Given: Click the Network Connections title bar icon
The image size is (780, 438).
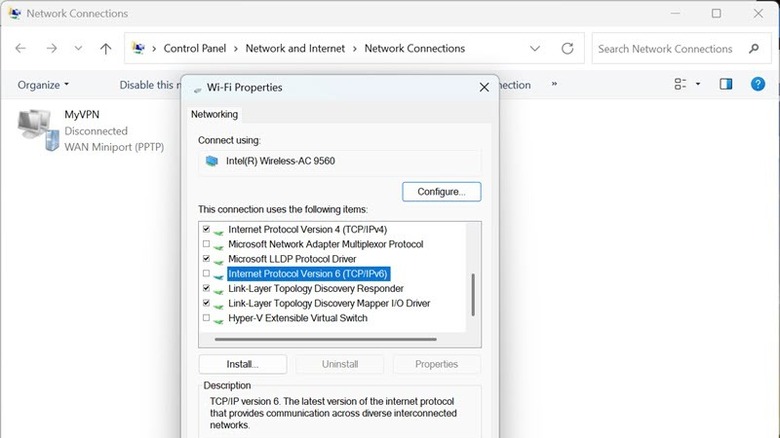Looking at the screenshot, I should (15, 13).
